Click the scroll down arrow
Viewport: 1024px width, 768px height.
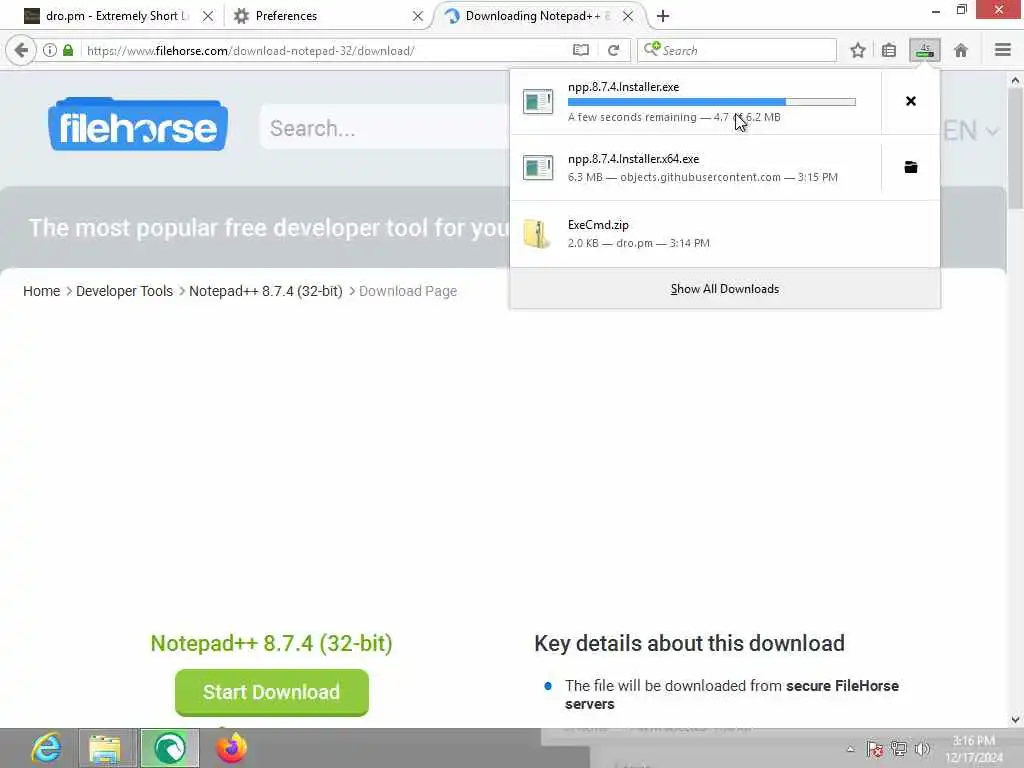click(1014, 720)
